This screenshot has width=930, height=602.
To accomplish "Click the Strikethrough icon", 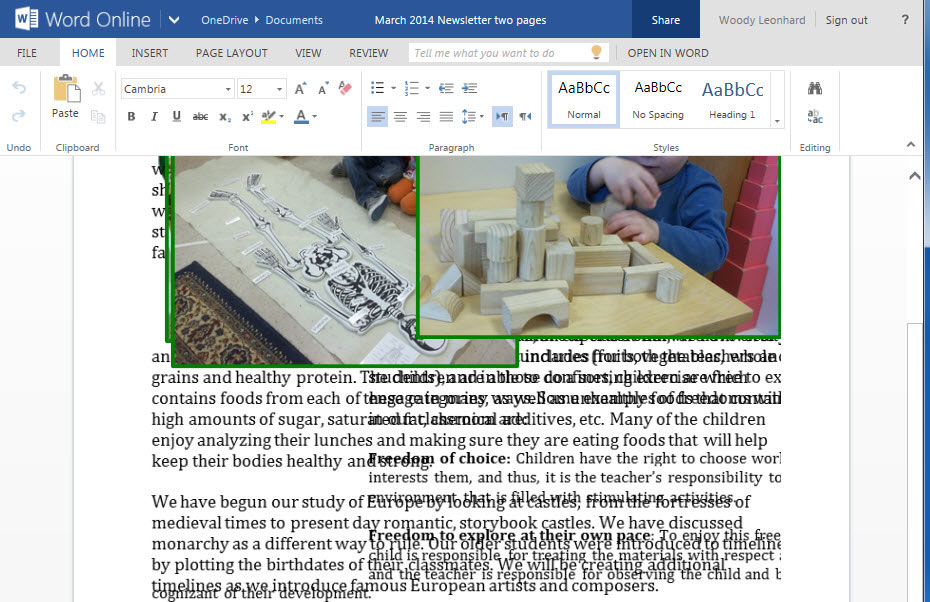I will (x=200, y=117).
